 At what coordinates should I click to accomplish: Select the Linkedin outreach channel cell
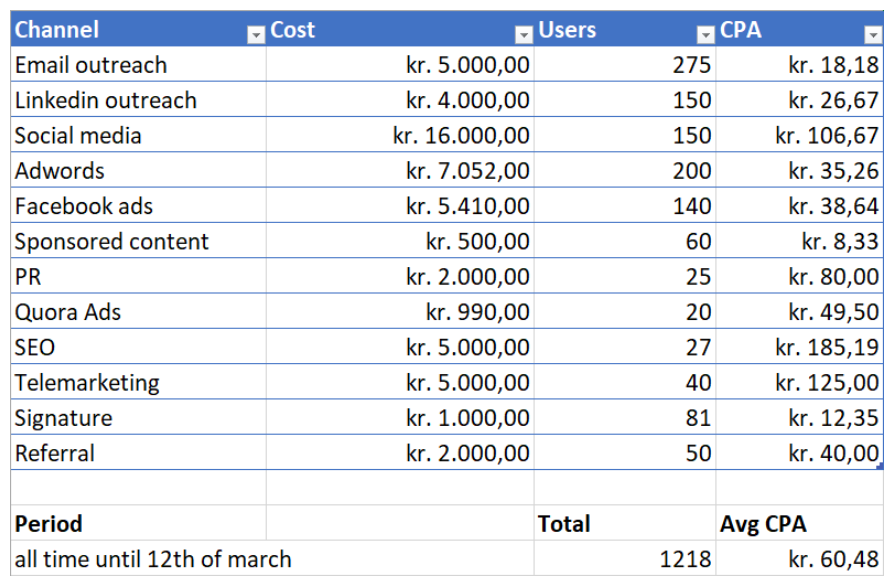tap(105, 101)
